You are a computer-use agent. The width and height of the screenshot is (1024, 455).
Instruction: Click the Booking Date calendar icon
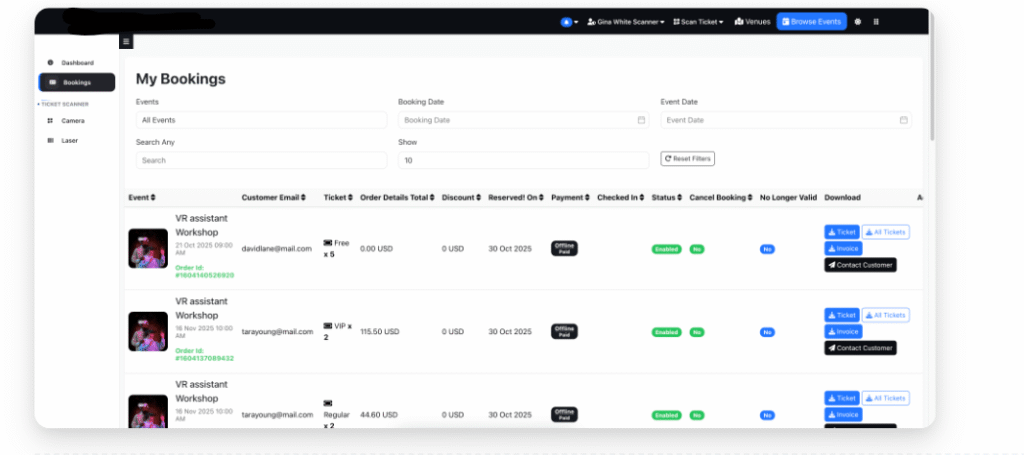pos(641,120)
